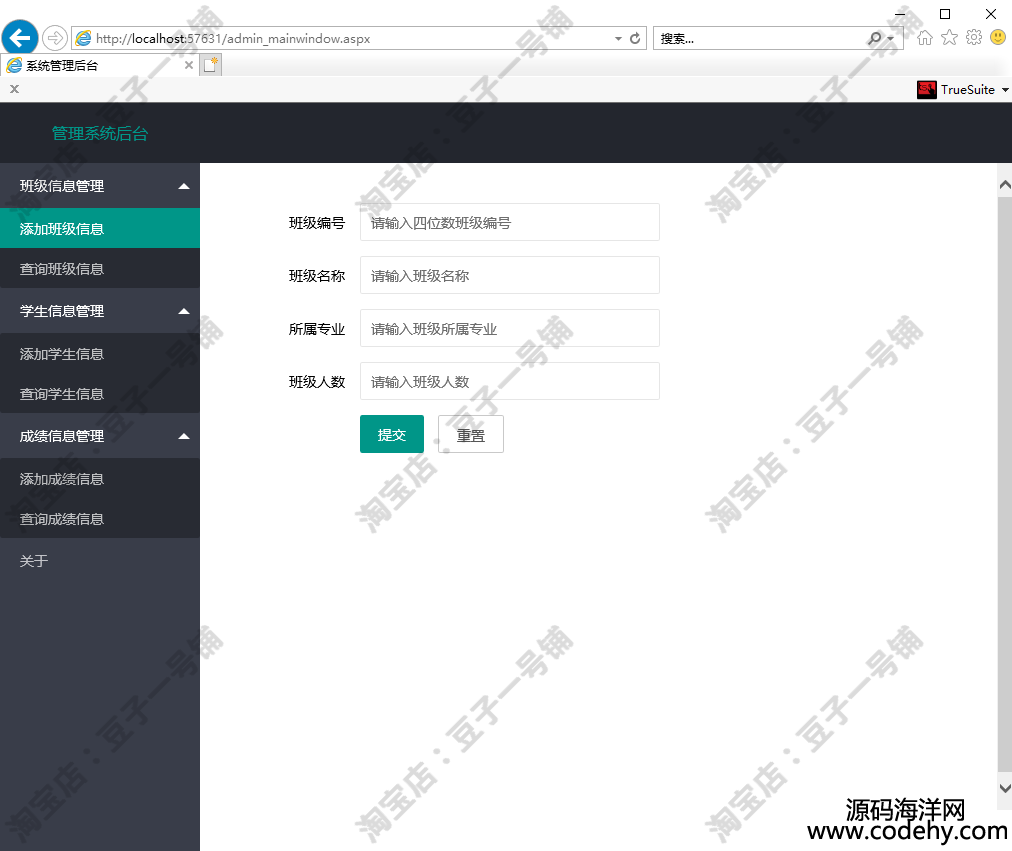Collapse the 班级信息管理 menu arrow
The height and width of the screenshot is (851, 1012).
[x=184, y=186]
